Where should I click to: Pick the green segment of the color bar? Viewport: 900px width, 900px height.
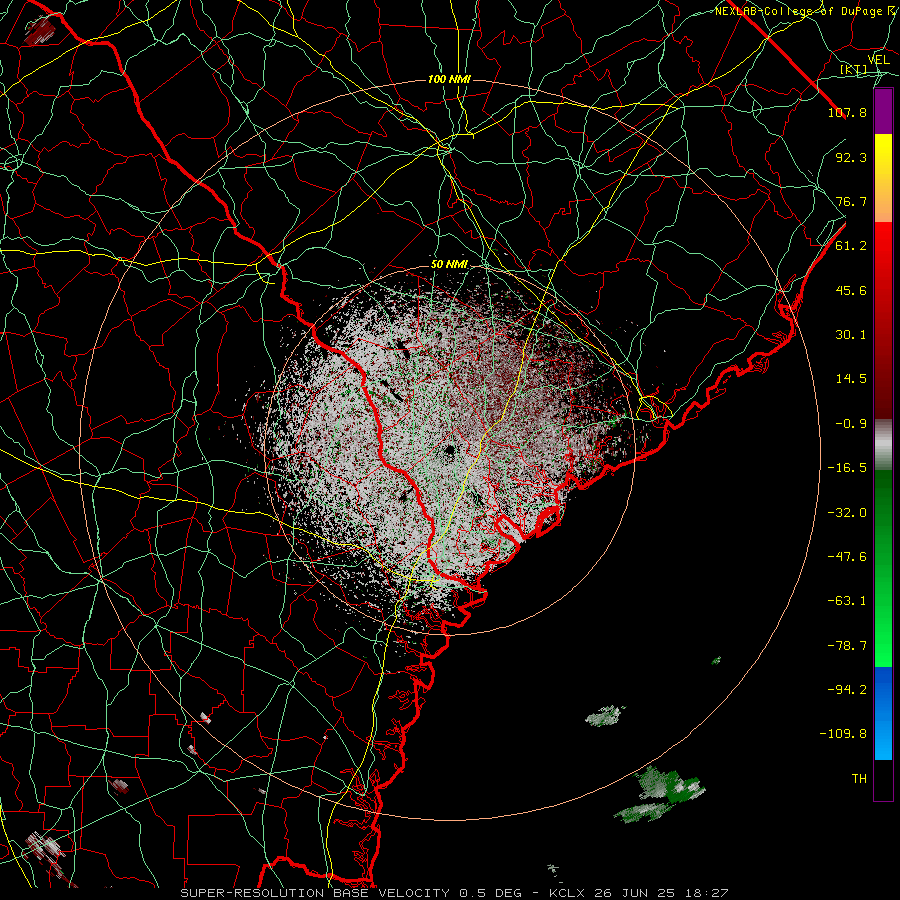pos(883,568)
